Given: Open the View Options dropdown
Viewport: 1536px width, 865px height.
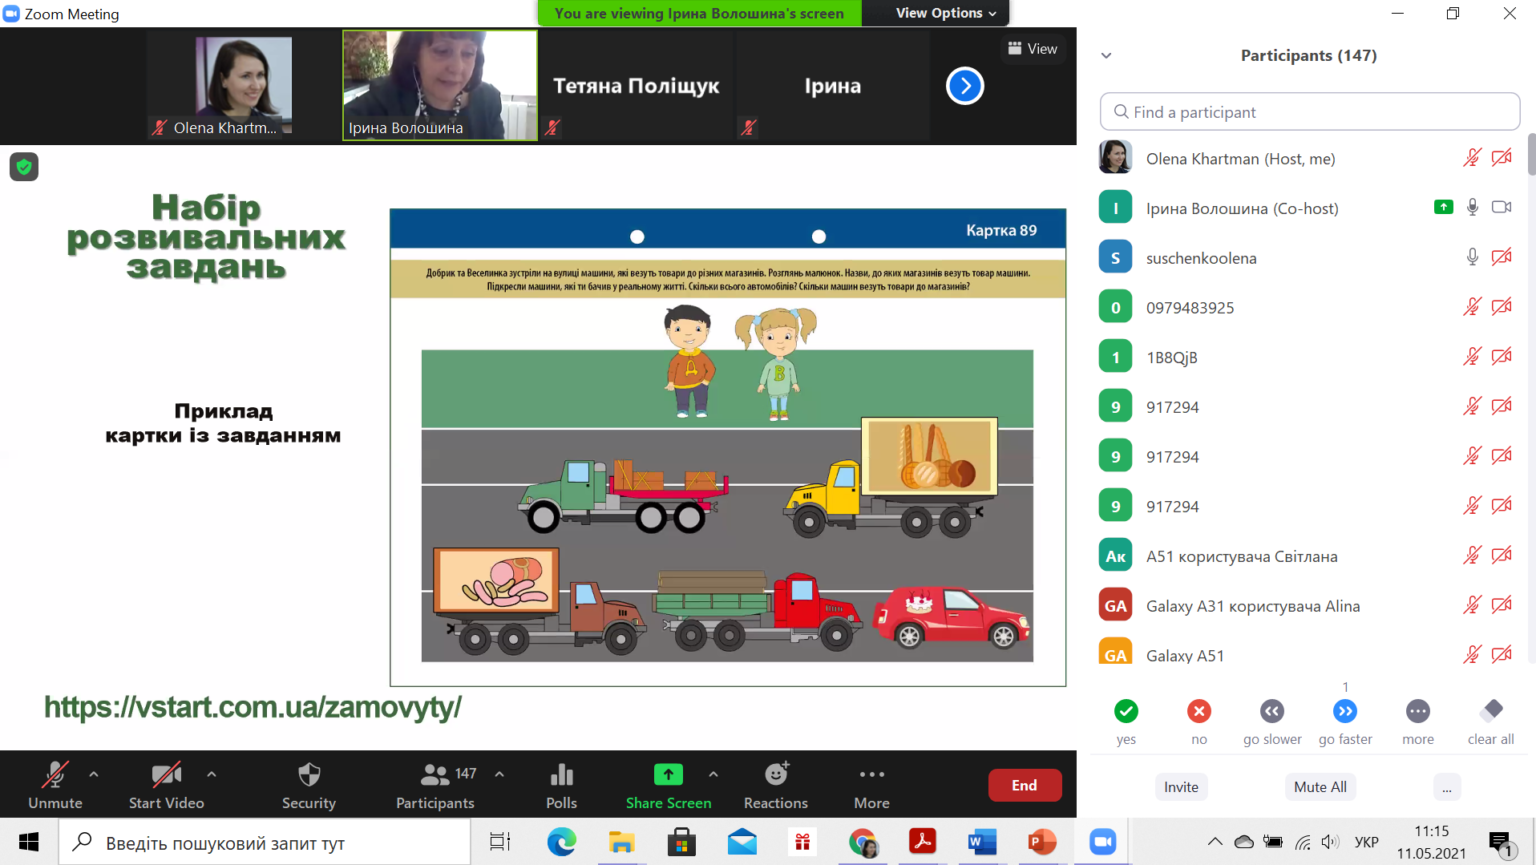Looking at the screenshot, I should (x=946, y=13).
